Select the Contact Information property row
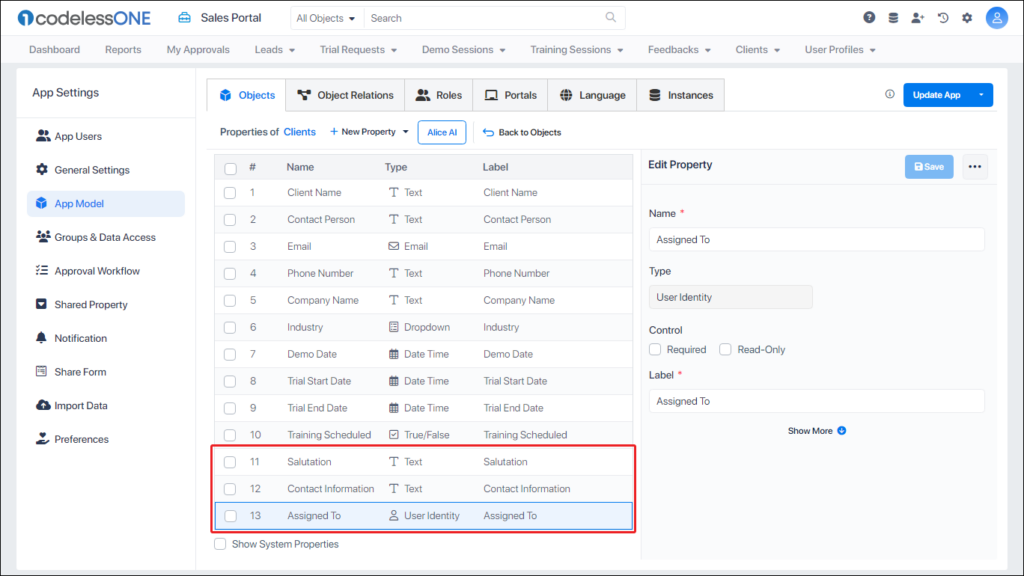Image resolution: width=1024 pixels, height=576 pixels. coord(424,488)
